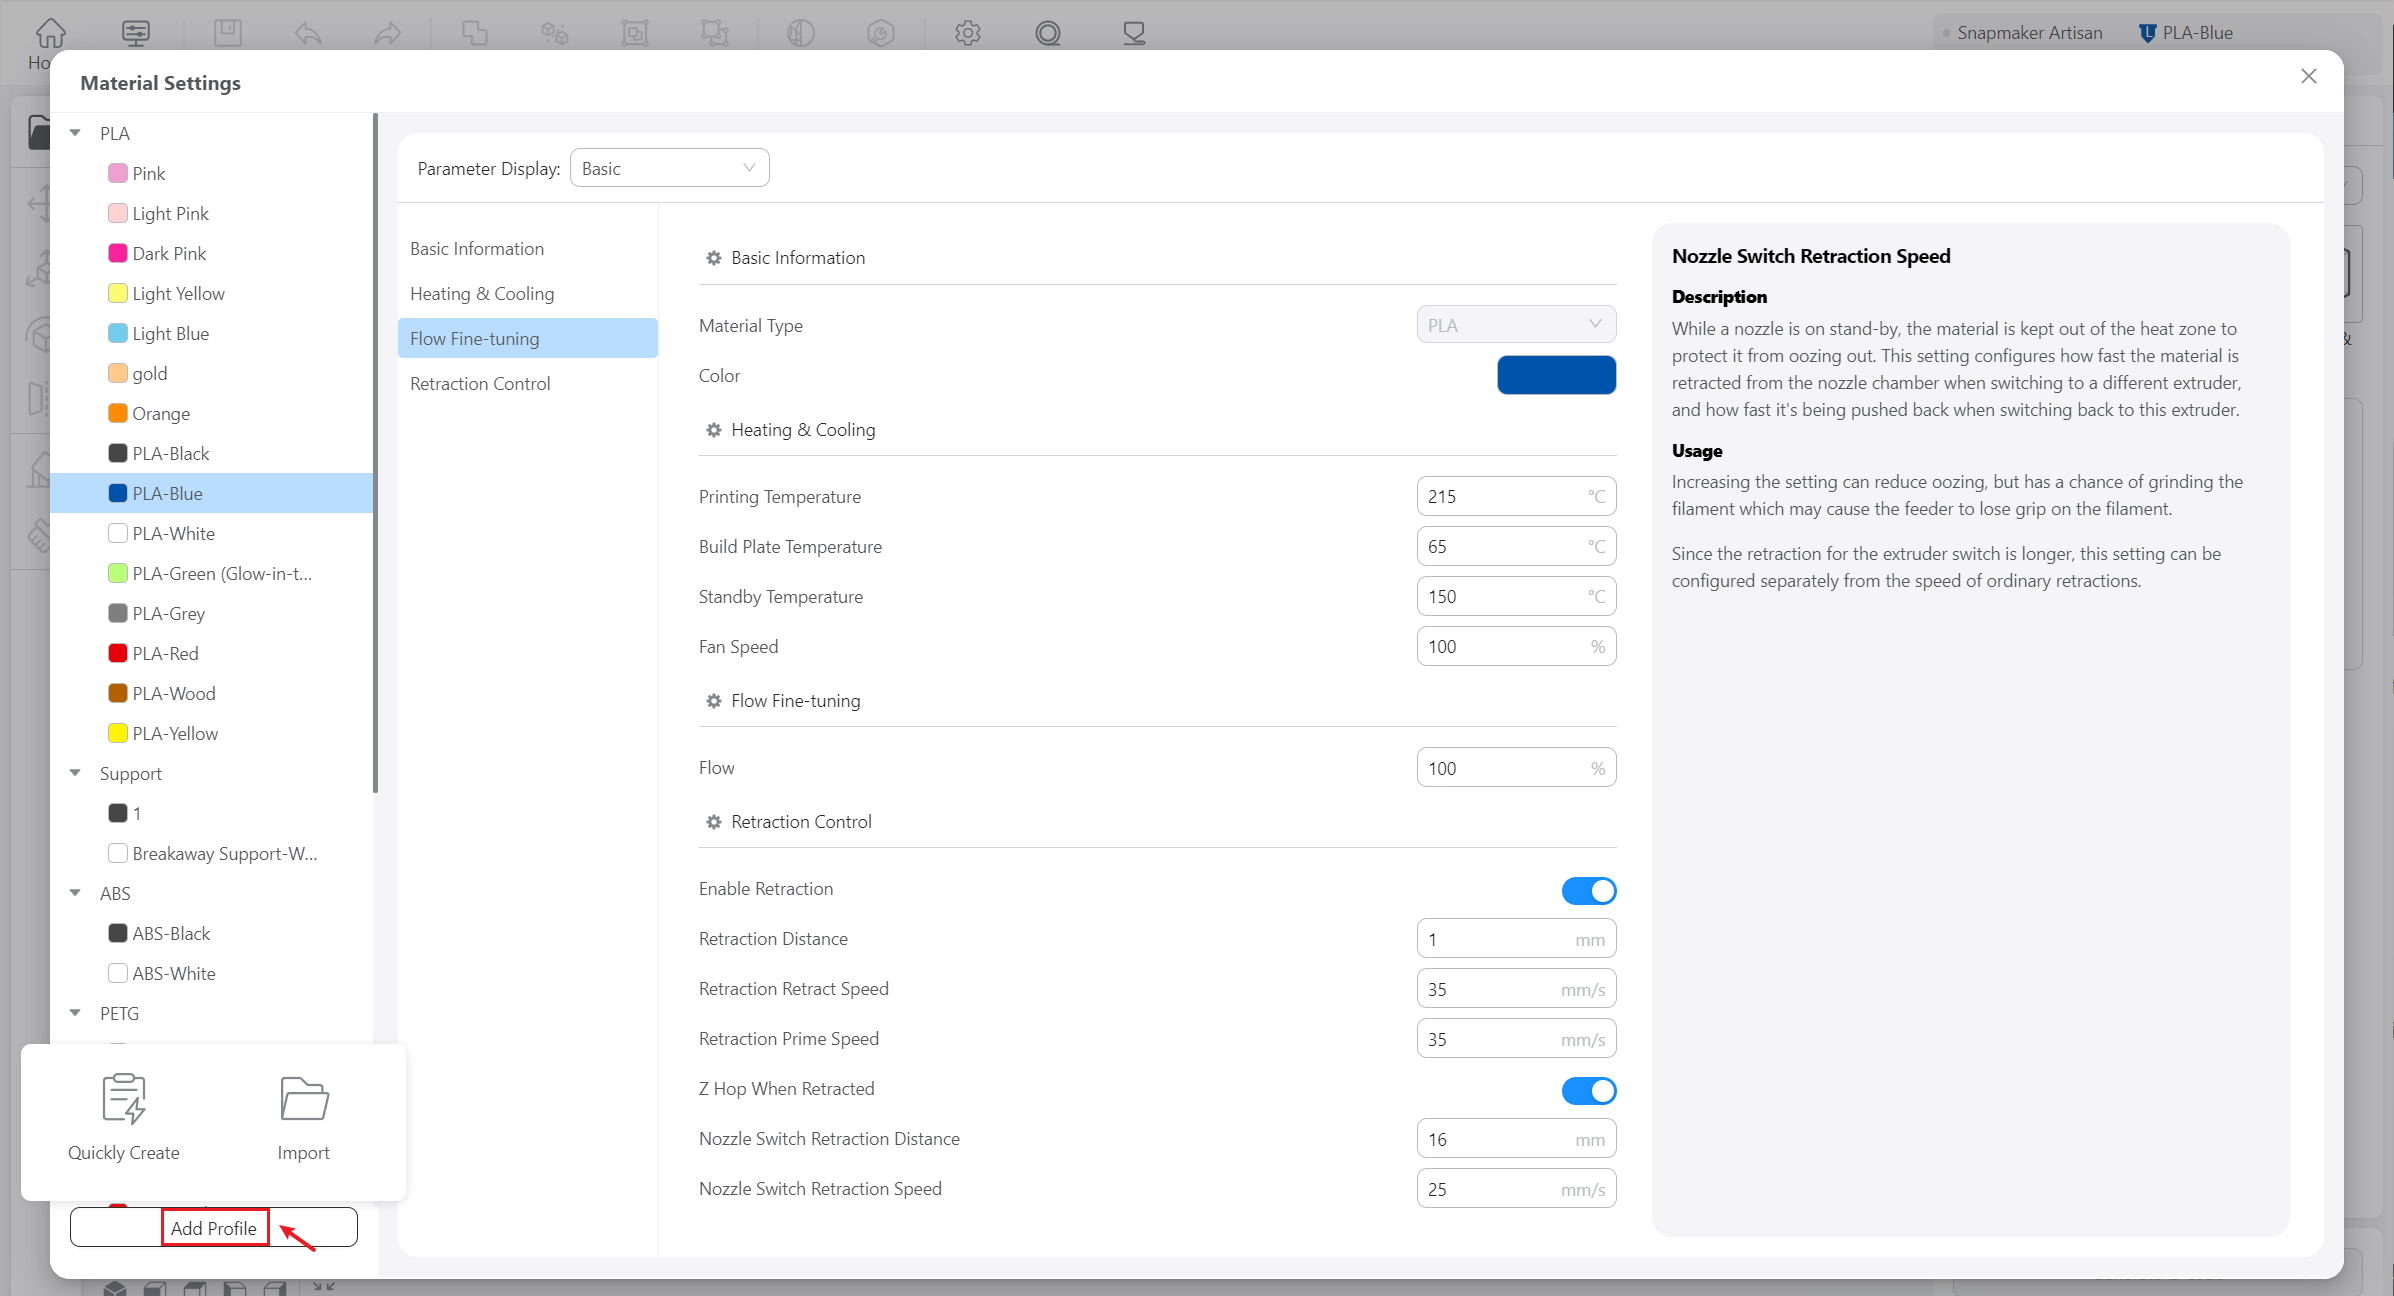The image size is (2394, 1296).
Task: Click the blue nozzle icon next to PLA-Blue in header
Action: point(2147,33)
